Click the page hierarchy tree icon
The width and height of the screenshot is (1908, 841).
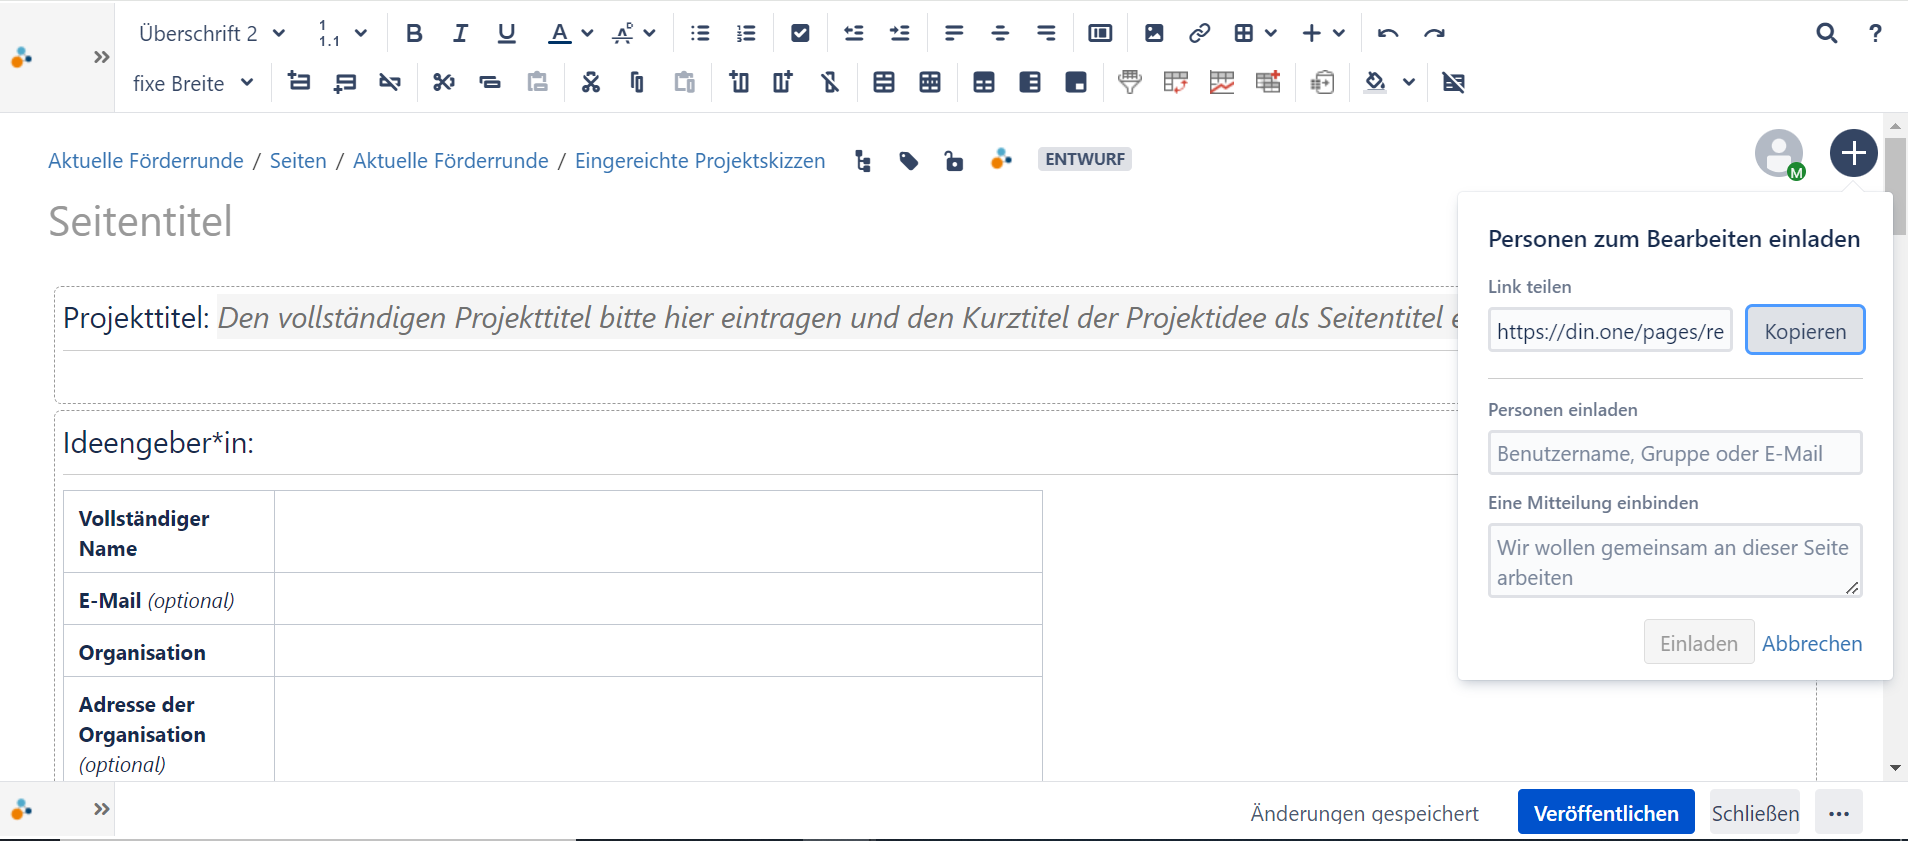click(x=862, y=161)
